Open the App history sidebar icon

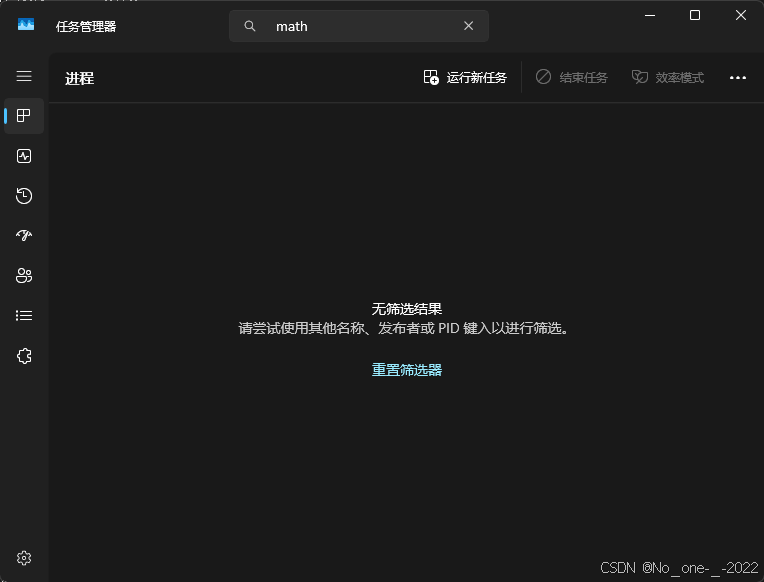pyautogui.click(x=24, y=196)
